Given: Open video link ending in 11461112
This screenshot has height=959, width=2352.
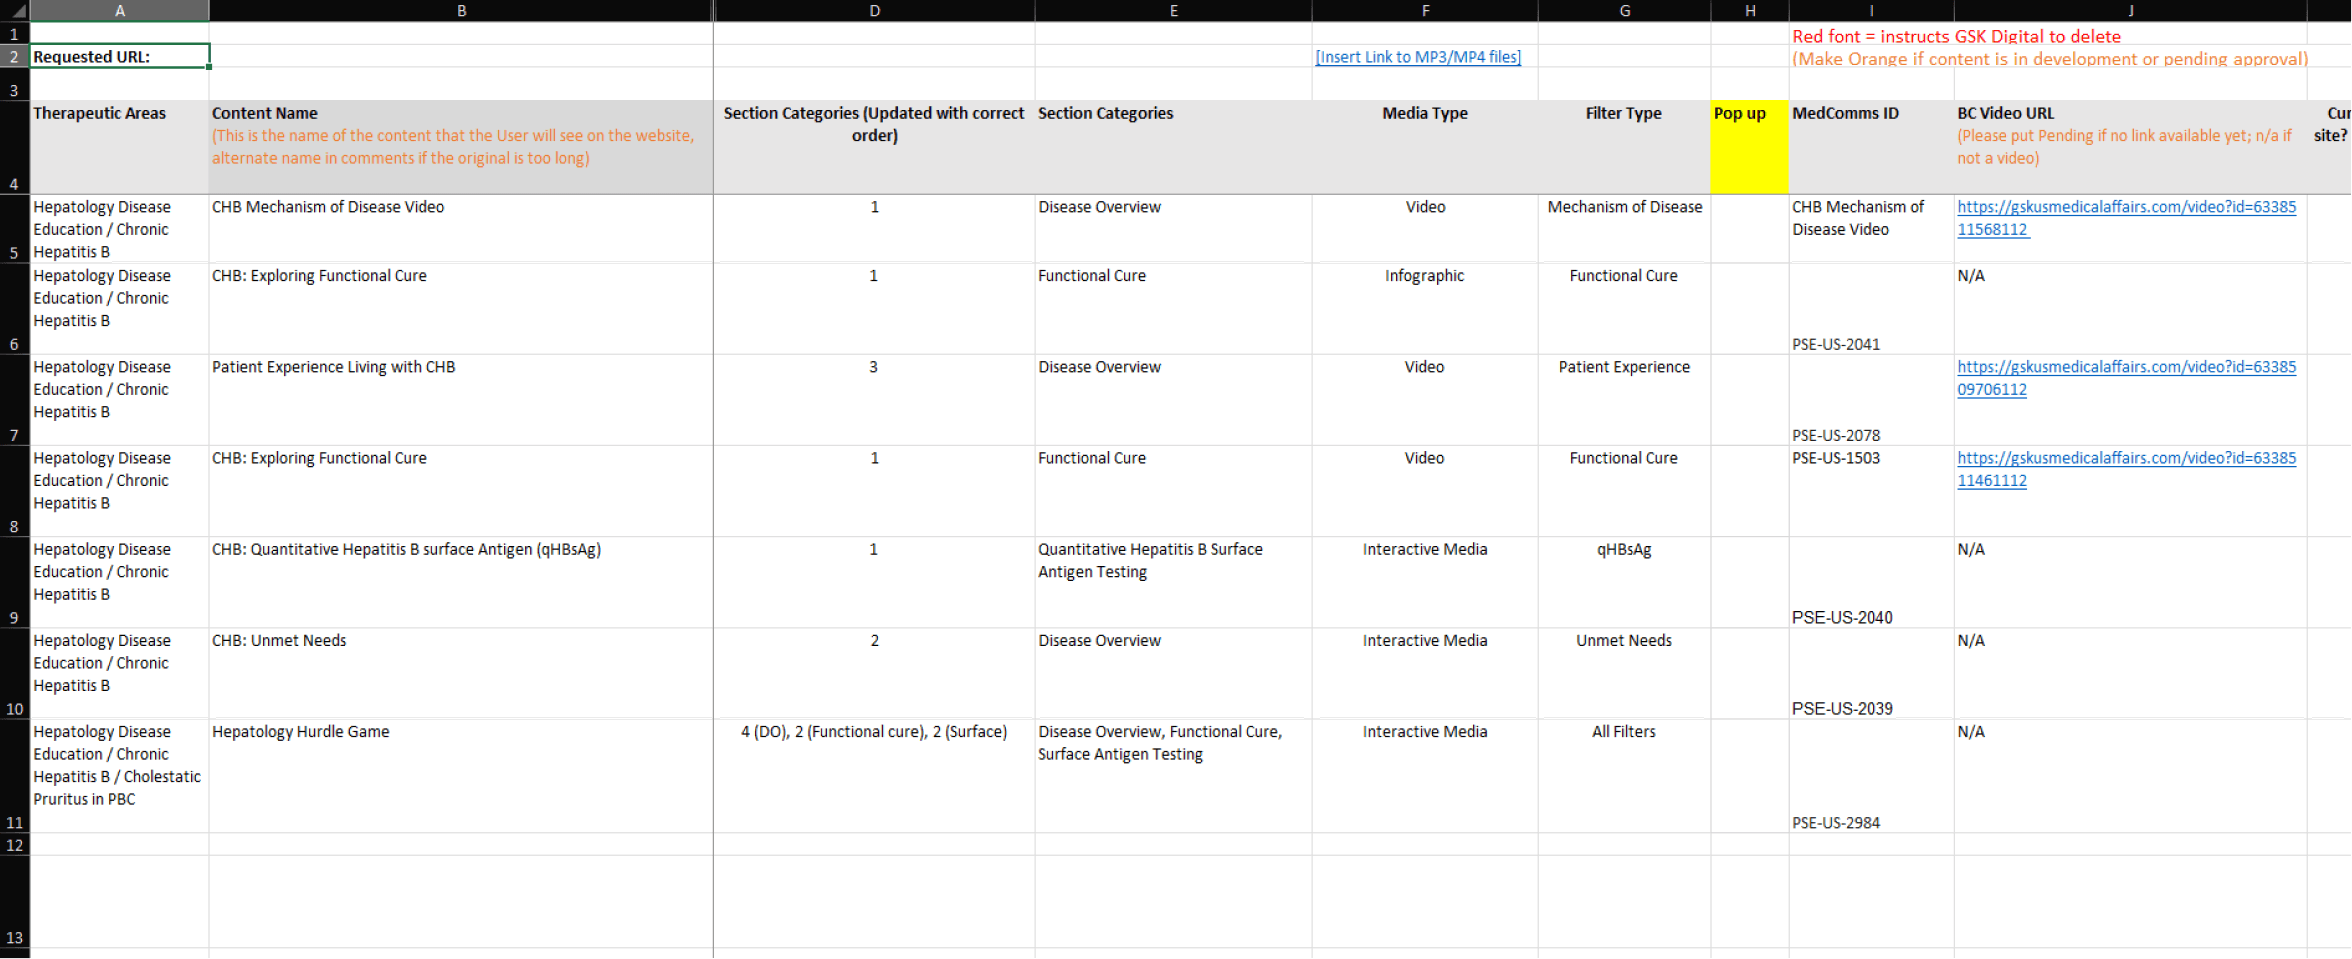Looking at the screenshot, I should (x=2126, y=469).
